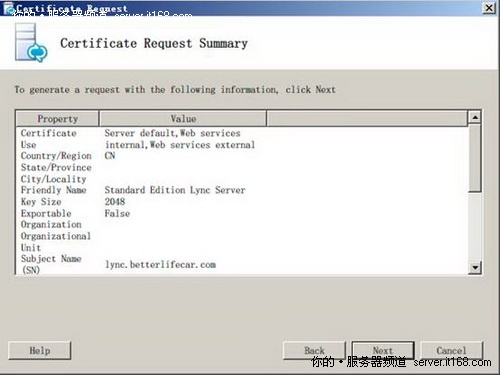Click the server certificate icon in header
Screen dimensions: 500x375
tap(31, 42)
